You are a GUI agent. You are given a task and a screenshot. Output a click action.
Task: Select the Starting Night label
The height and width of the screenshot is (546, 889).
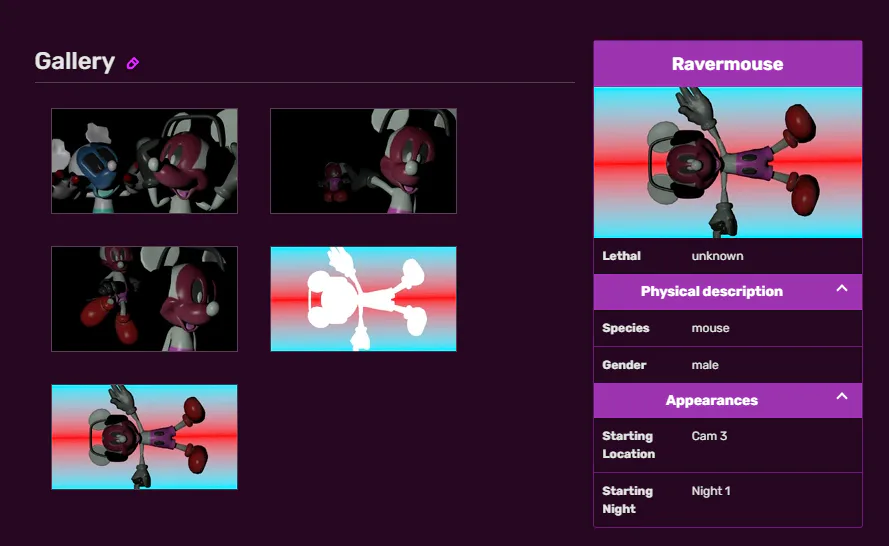627,500
